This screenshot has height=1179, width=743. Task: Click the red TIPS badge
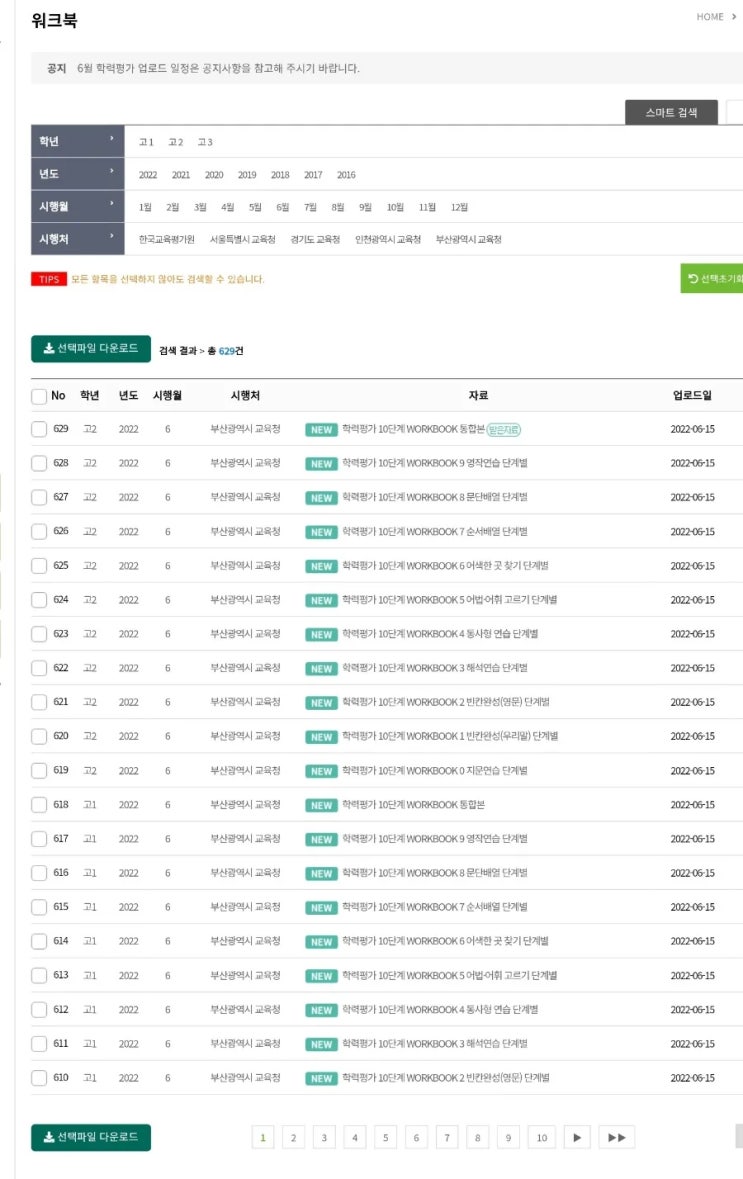click(x=49, y=279)
